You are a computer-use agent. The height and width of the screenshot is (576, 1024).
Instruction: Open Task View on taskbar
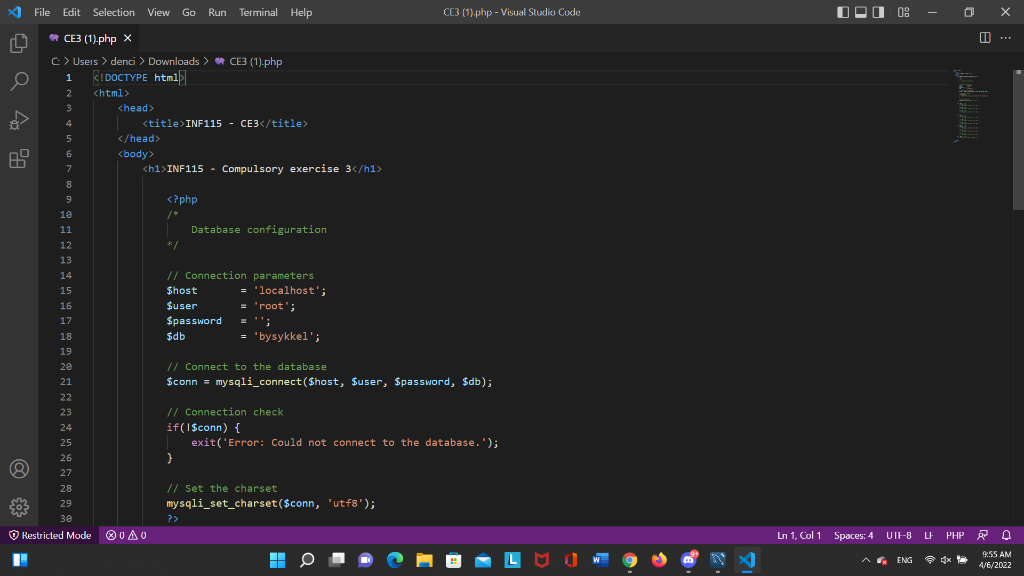[x=336, y=560]
